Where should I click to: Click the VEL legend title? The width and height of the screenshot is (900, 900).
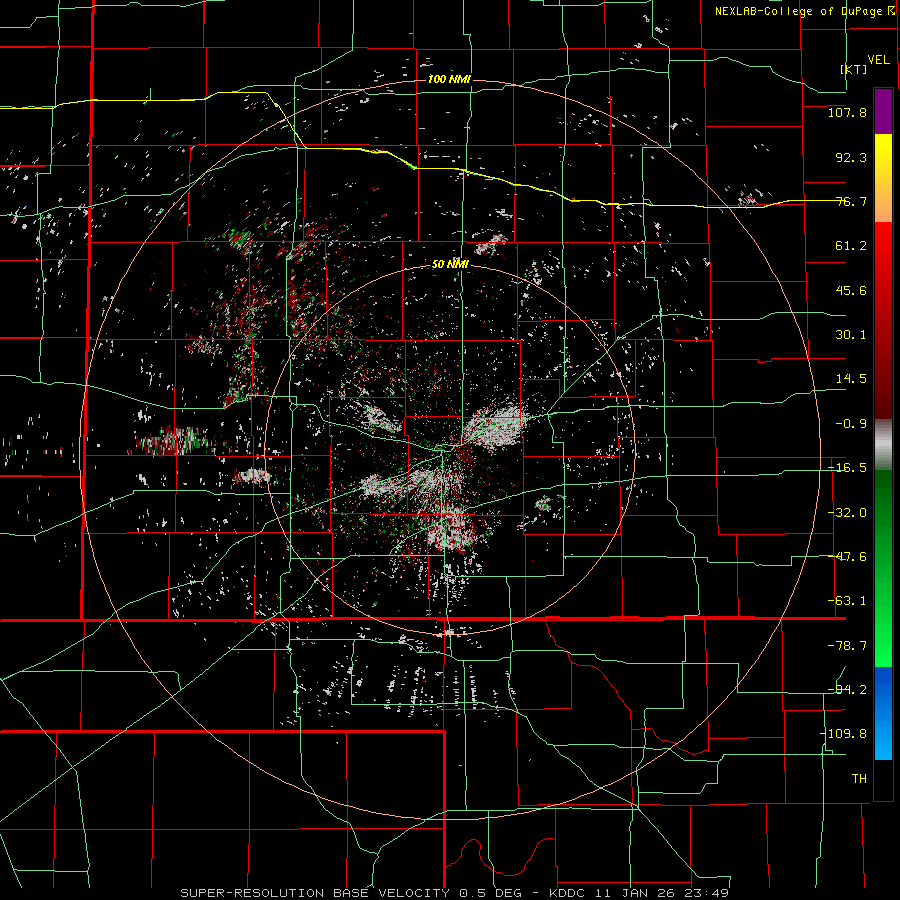point(878,59)
